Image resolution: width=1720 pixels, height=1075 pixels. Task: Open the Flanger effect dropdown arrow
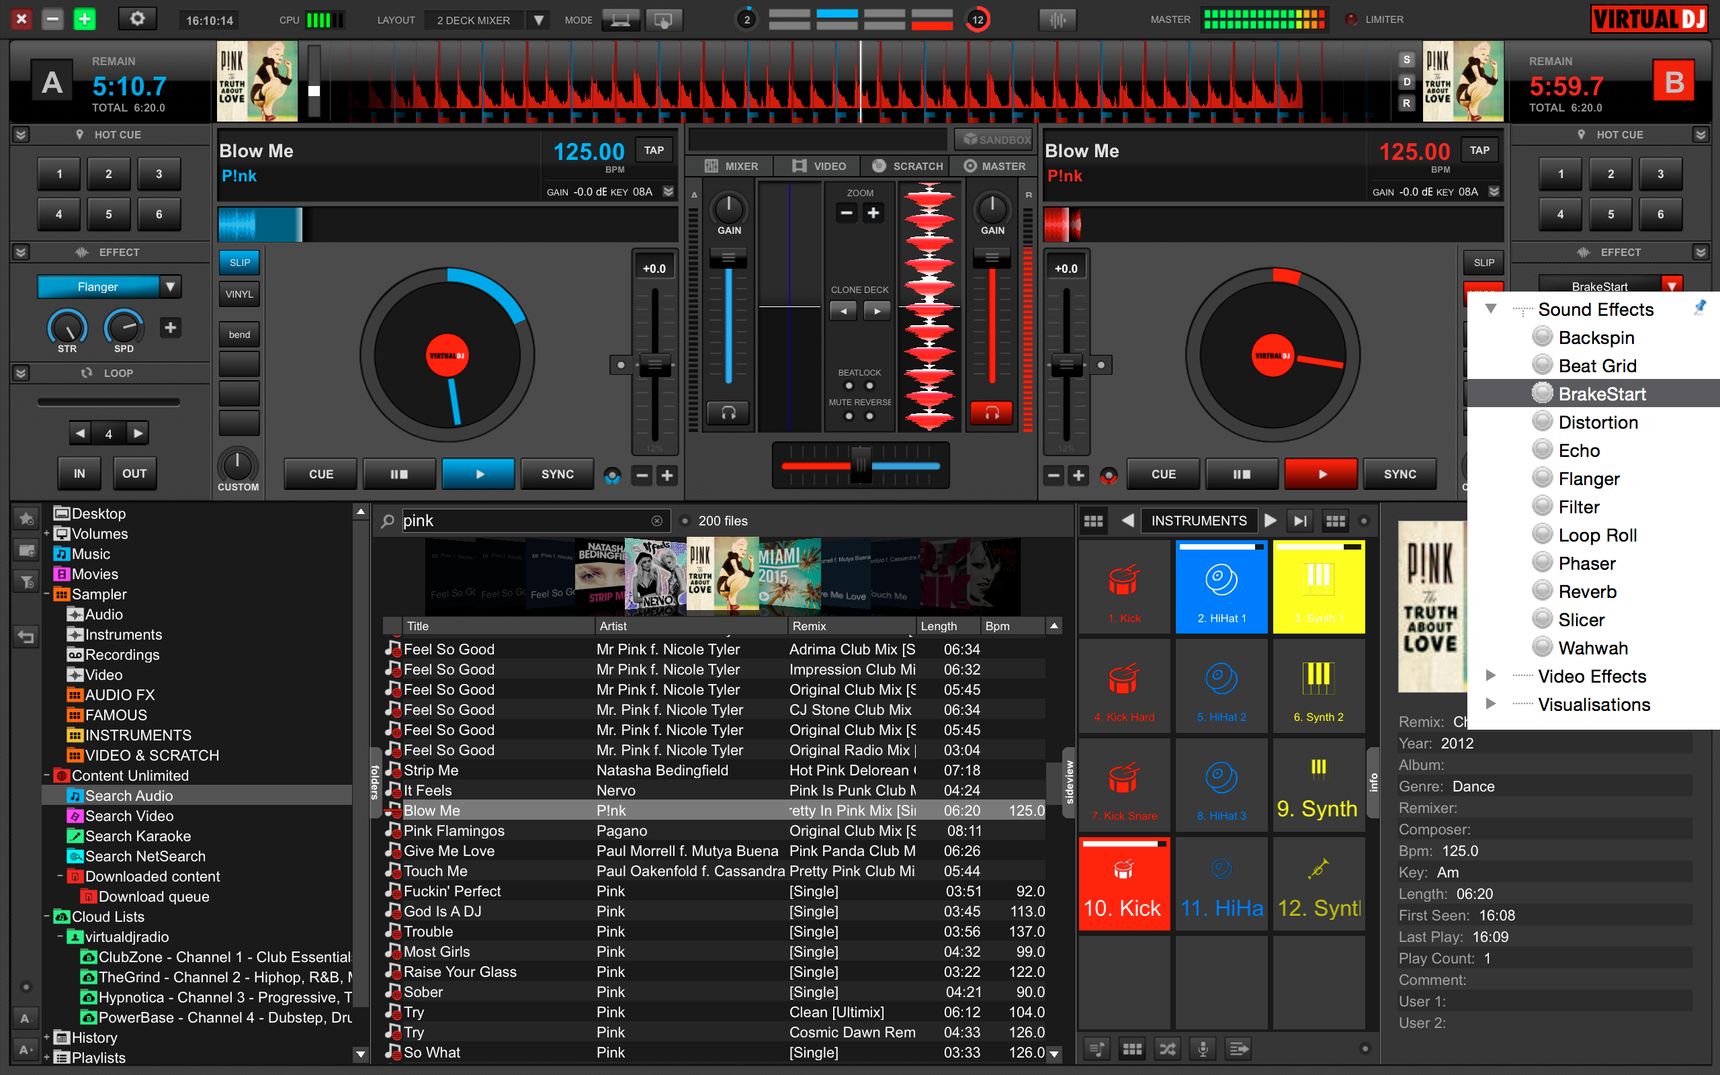171,287
